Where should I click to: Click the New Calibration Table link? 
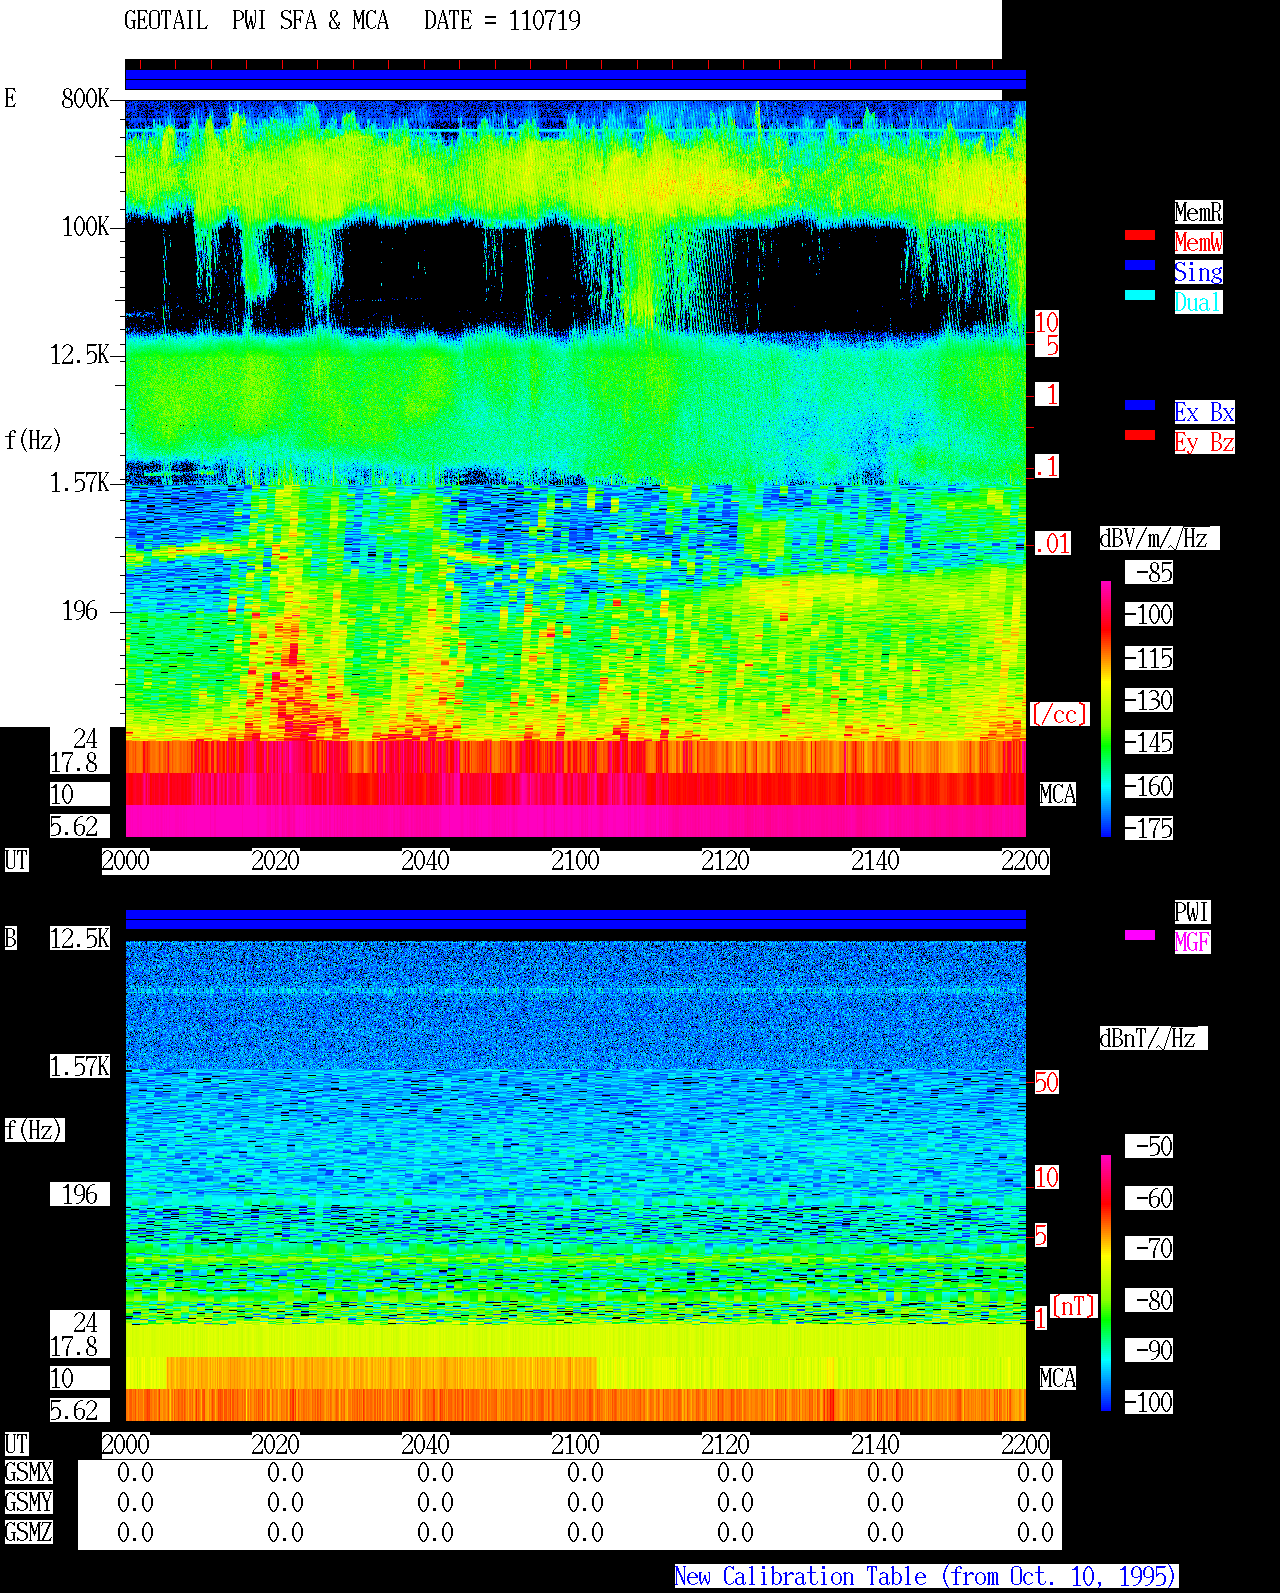pyautogui.click(x=926, y=1577)
